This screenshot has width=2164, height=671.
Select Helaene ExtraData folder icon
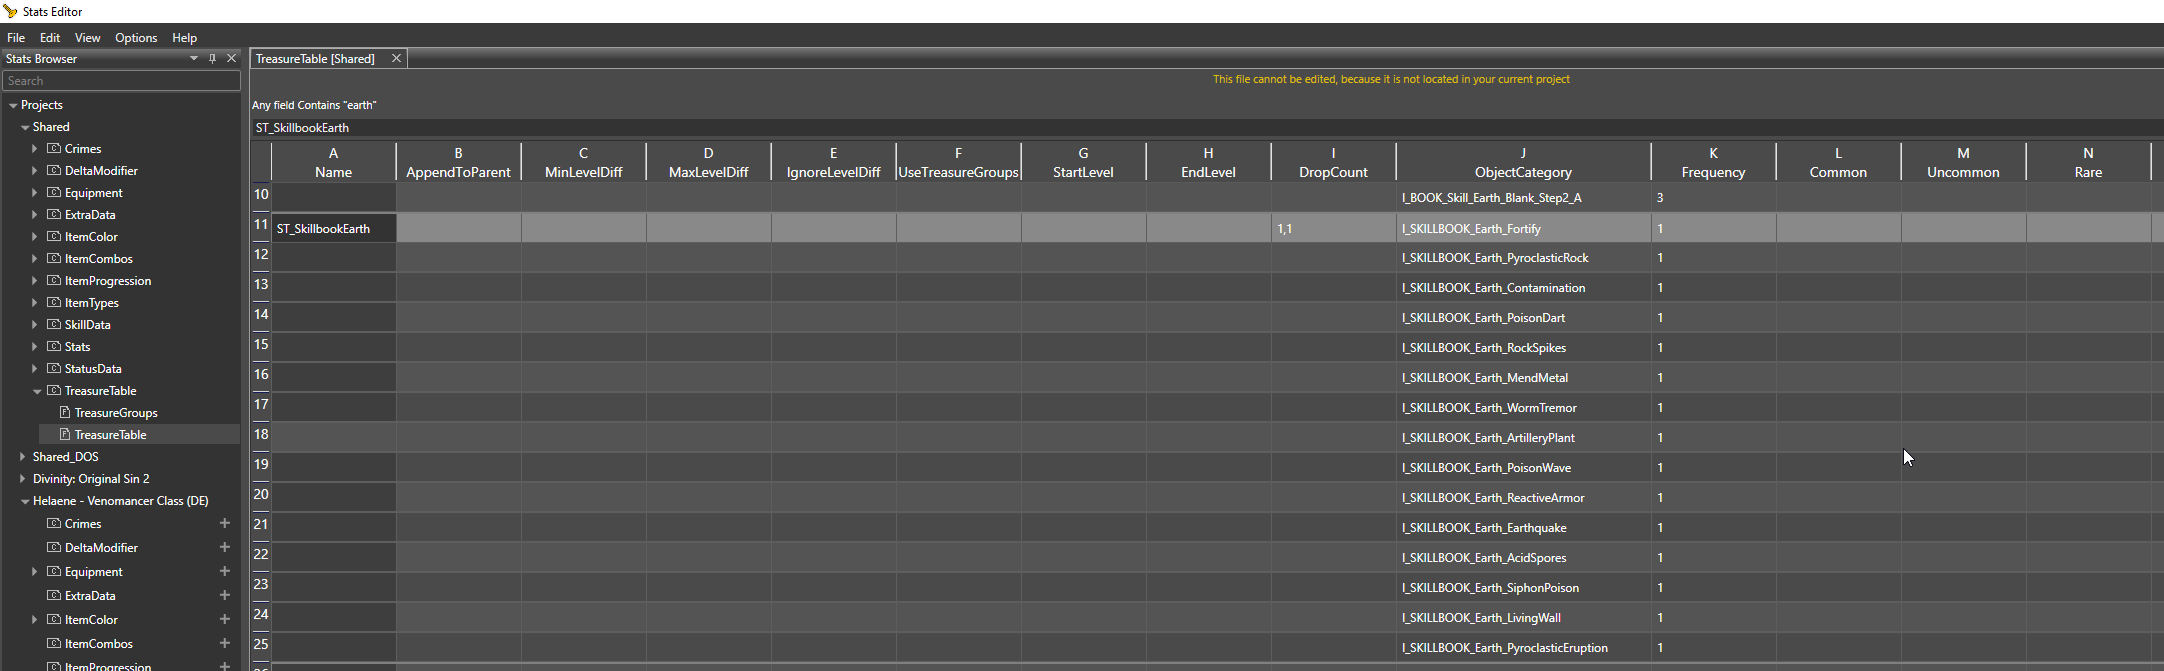tap(54, 596)
